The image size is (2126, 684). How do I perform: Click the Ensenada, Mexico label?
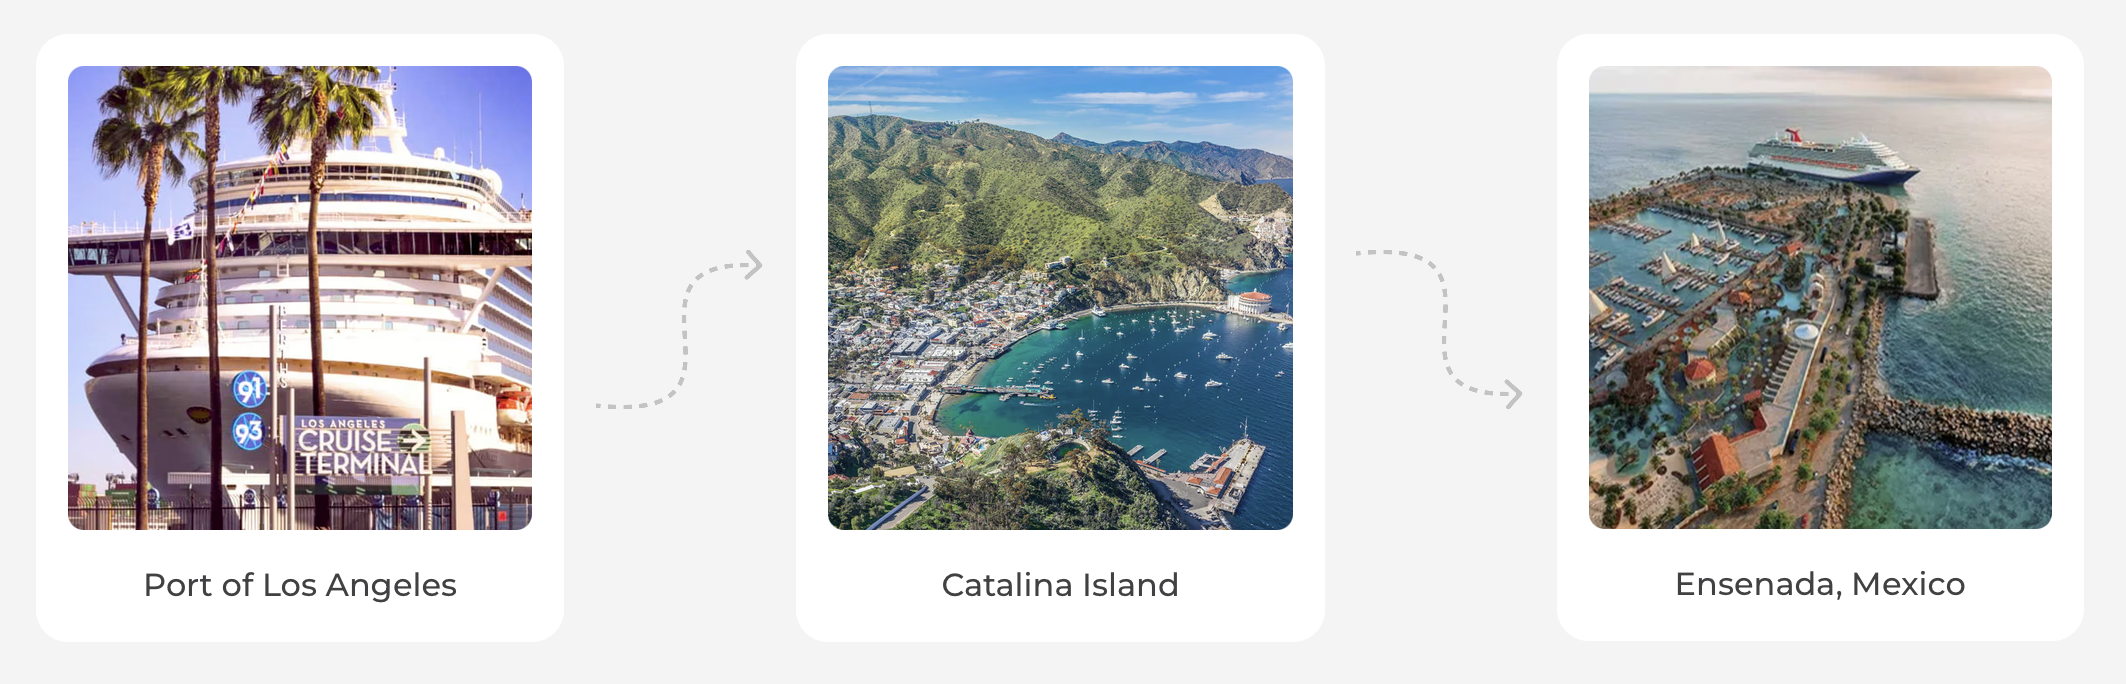tap(1820, 584)
